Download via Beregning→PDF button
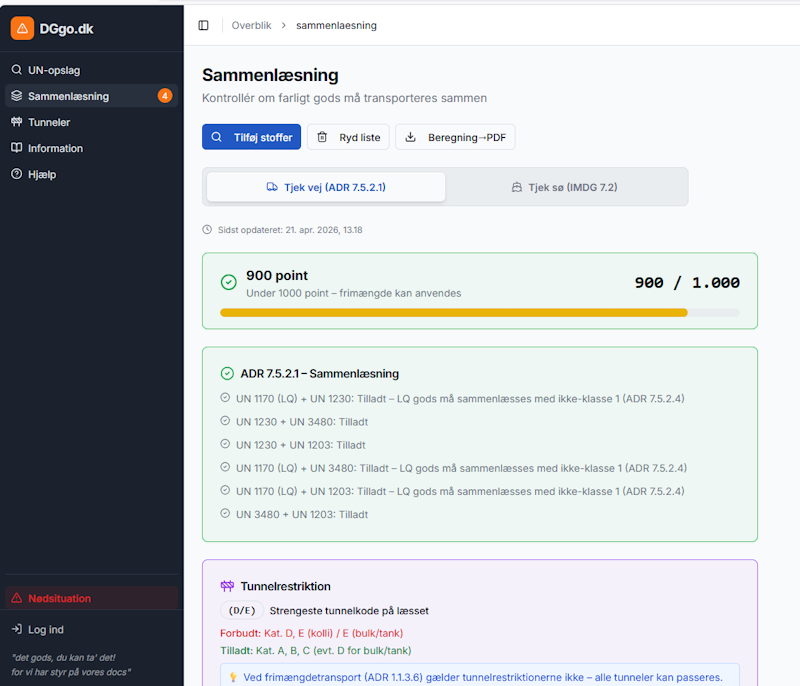 (x=455, y=137)
